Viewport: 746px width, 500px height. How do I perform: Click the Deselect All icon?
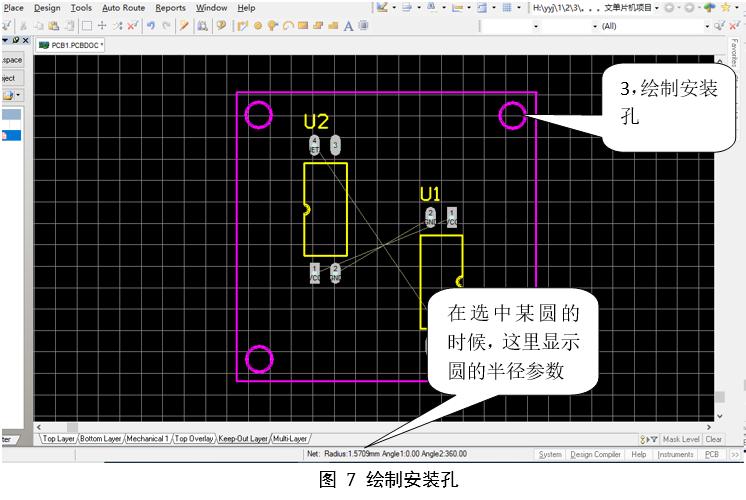point(118,26)
